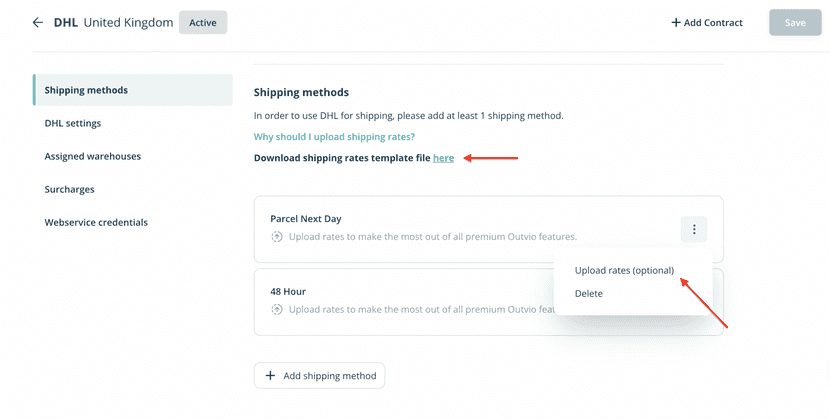Click the upload icon under 48 Hour

pos(277,309)
